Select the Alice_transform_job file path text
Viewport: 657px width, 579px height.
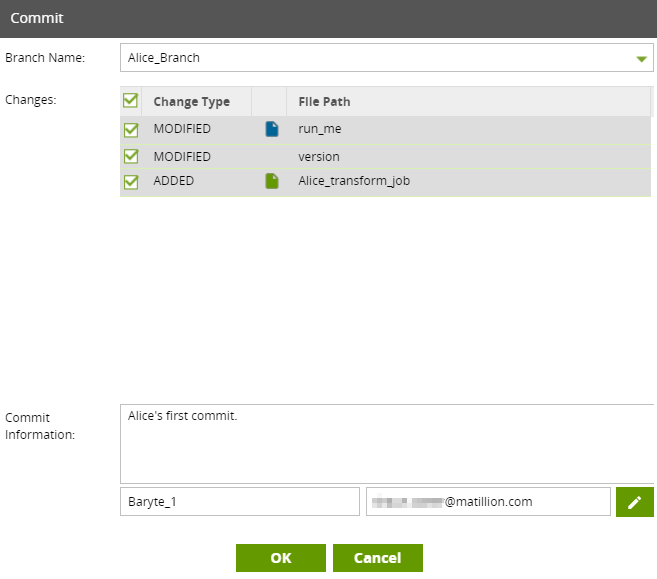point(354,181)
